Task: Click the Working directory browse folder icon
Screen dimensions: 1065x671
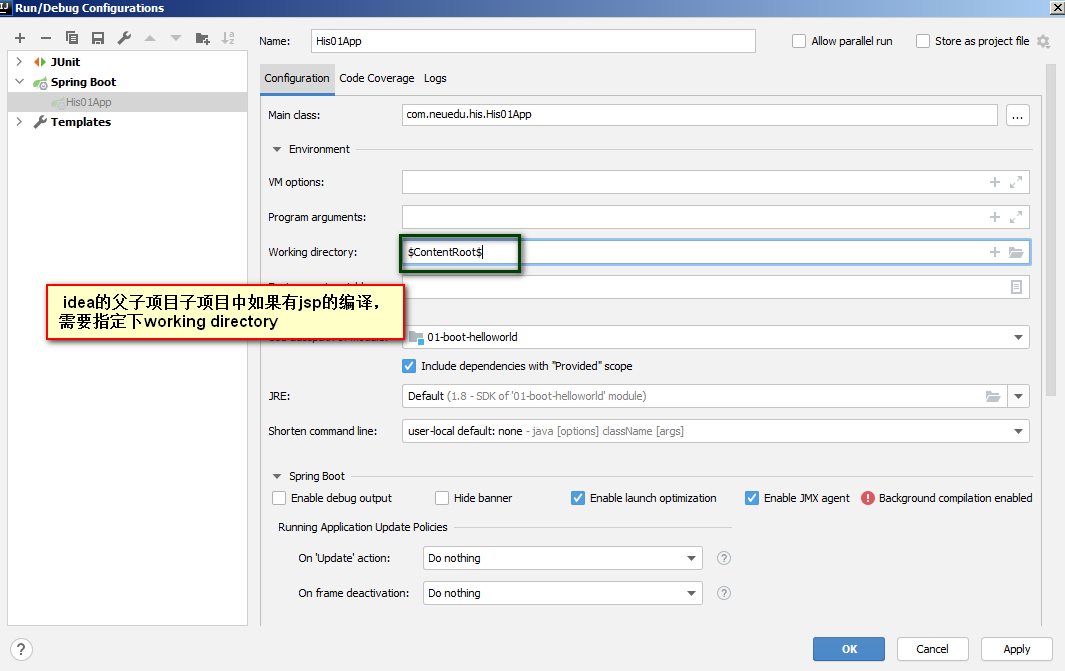Action: tap(1016, 252)
